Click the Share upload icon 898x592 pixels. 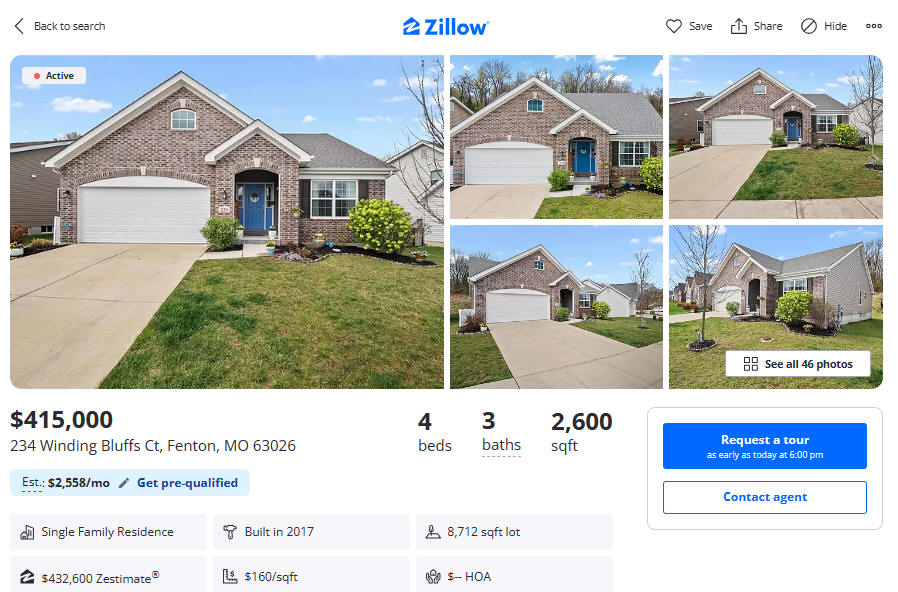[x=739, y=26]
